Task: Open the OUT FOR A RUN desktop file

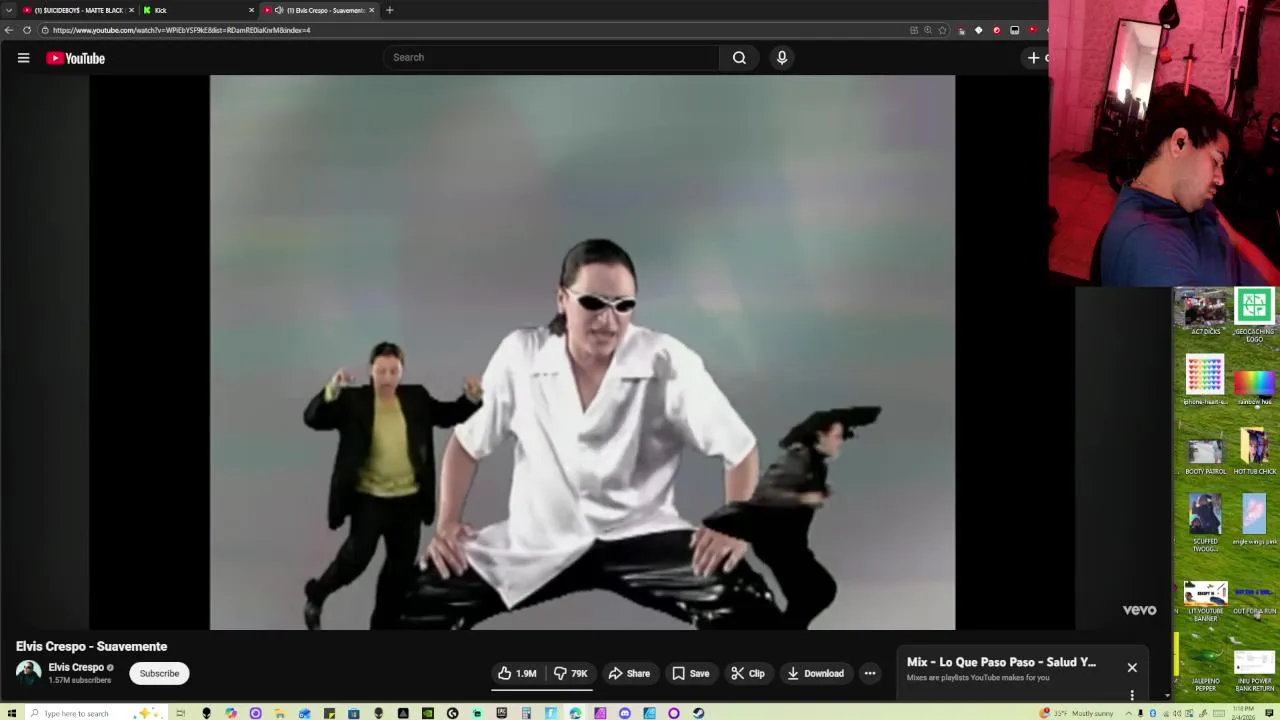Action: (x=1254, y=598)
